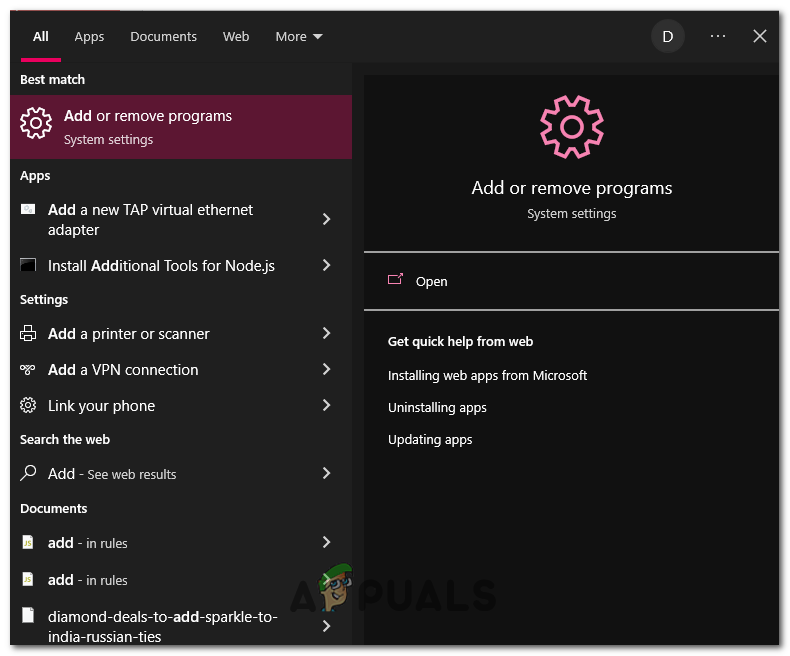Viewport: 790px width, 656px height.
Task: Click Open in the preview pane
Action: coord(431,281)
